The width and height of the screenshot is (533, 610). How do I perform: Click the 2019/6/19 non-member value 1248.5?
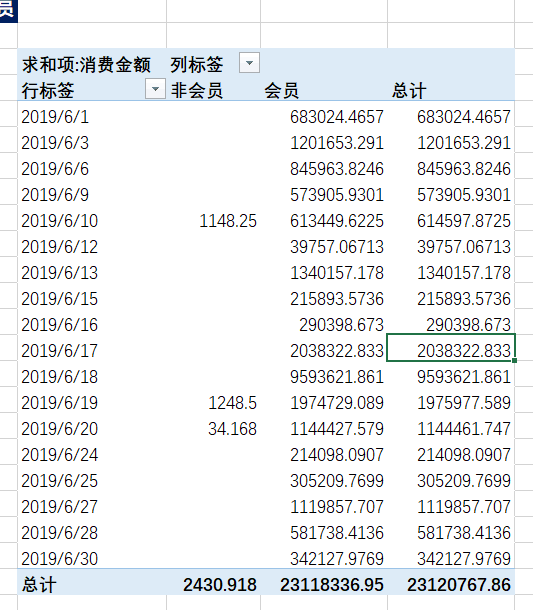[233, 403]
